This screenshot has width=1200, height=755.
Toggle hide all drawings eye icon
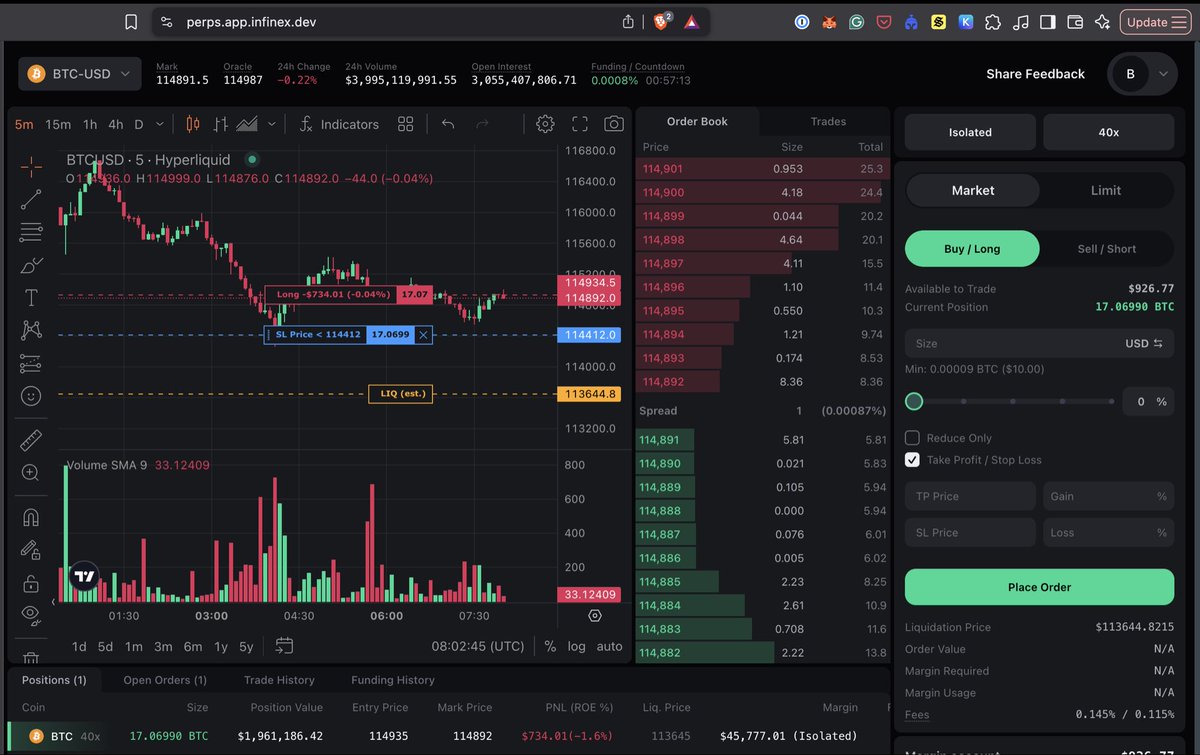pyautogui.click(x=31, y=615)
